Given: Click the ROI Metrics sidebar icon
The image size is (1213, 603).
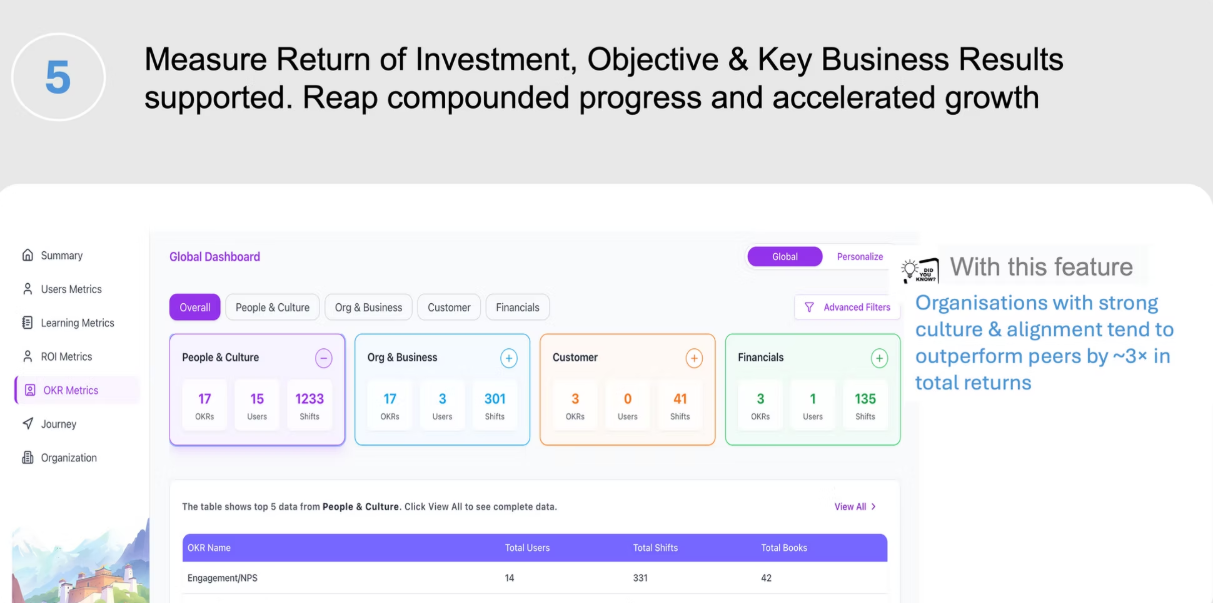Looking at the screenshot, I should click(28, 356).
